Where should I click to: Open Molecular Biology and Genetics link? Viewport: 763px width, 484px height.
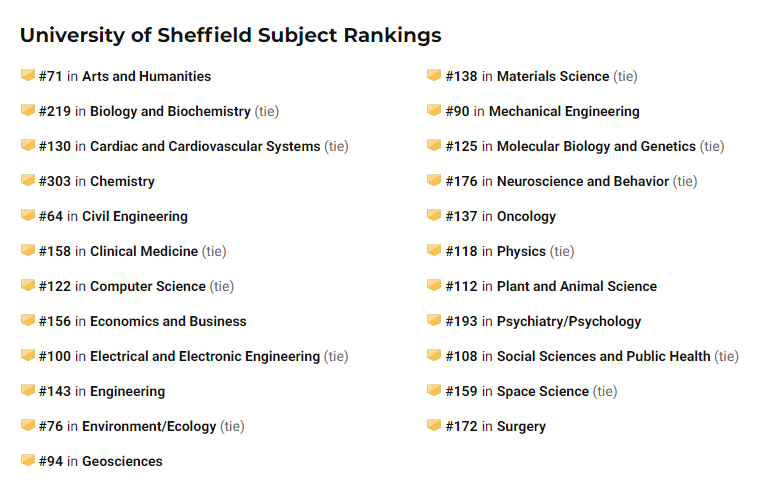pos(597,146)
